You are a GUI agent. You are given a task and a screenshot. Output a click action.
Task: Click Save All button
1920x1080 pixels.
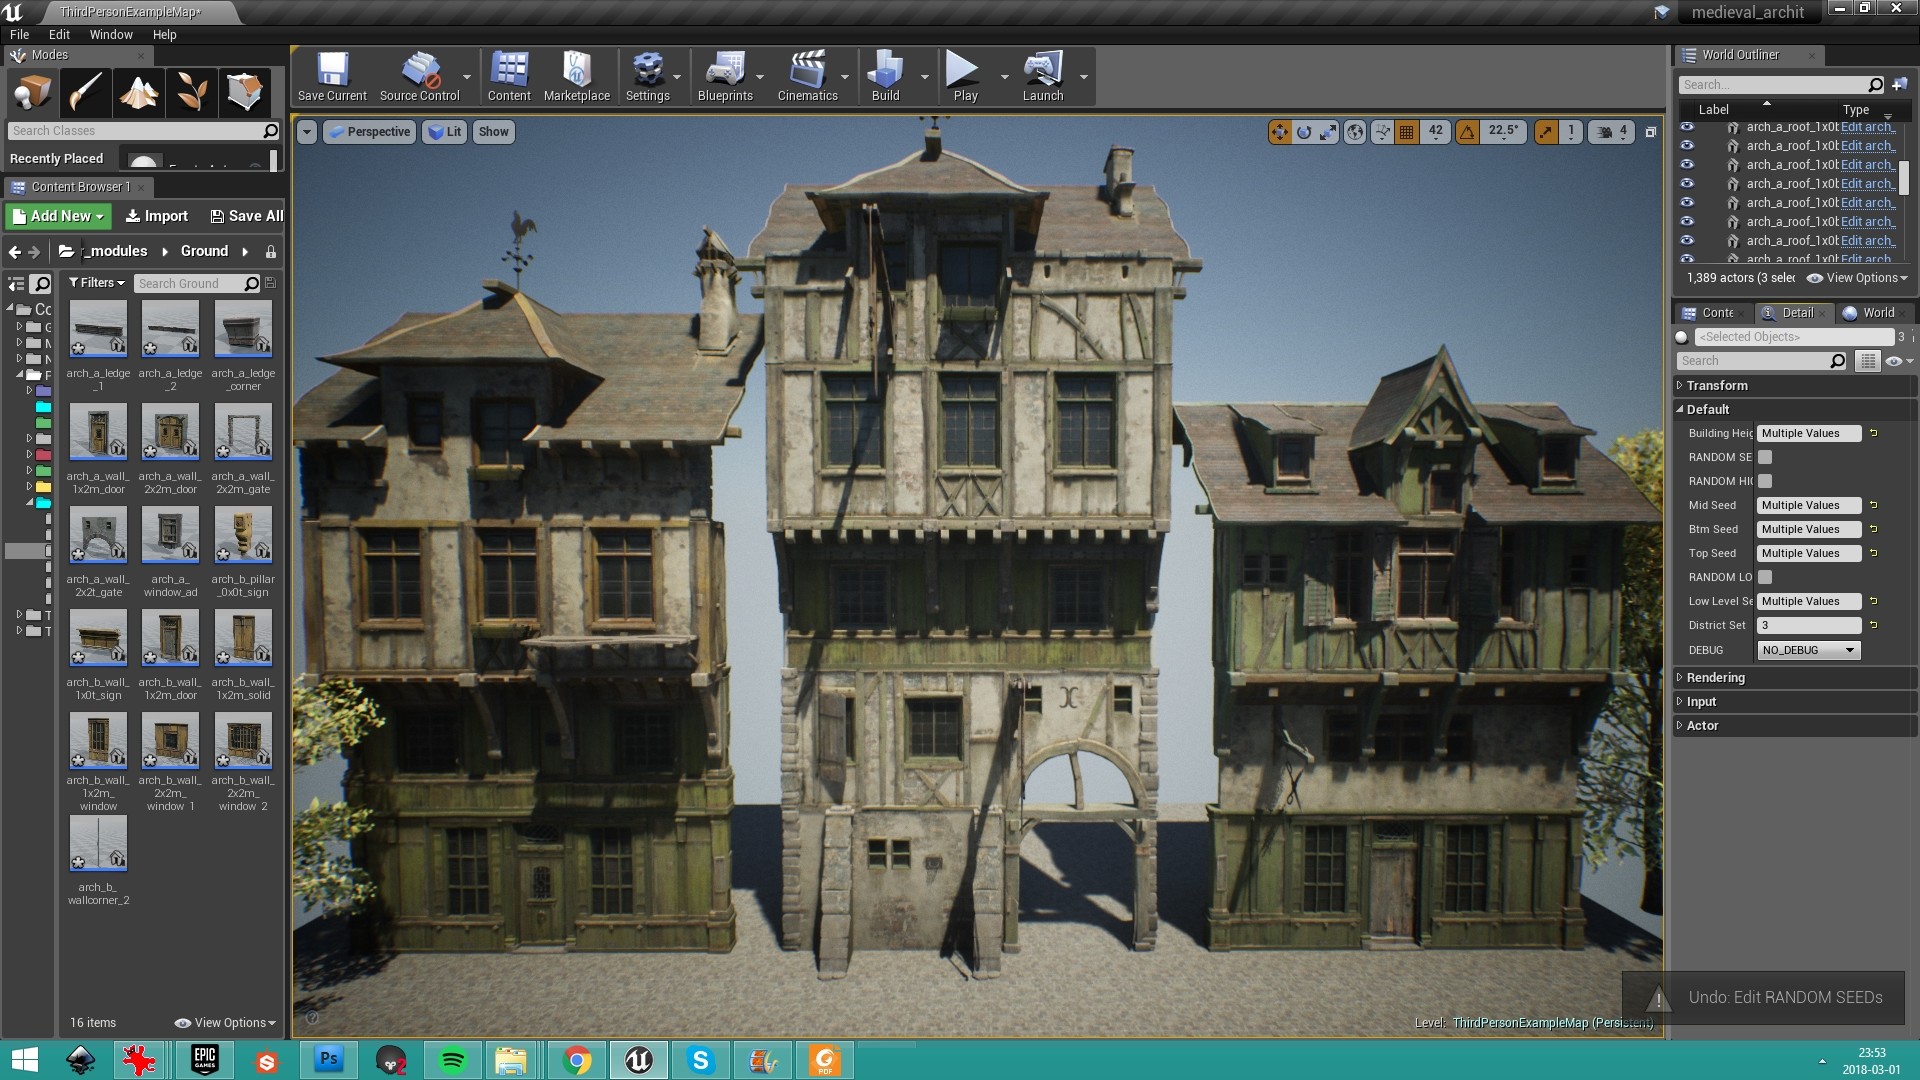247,216
